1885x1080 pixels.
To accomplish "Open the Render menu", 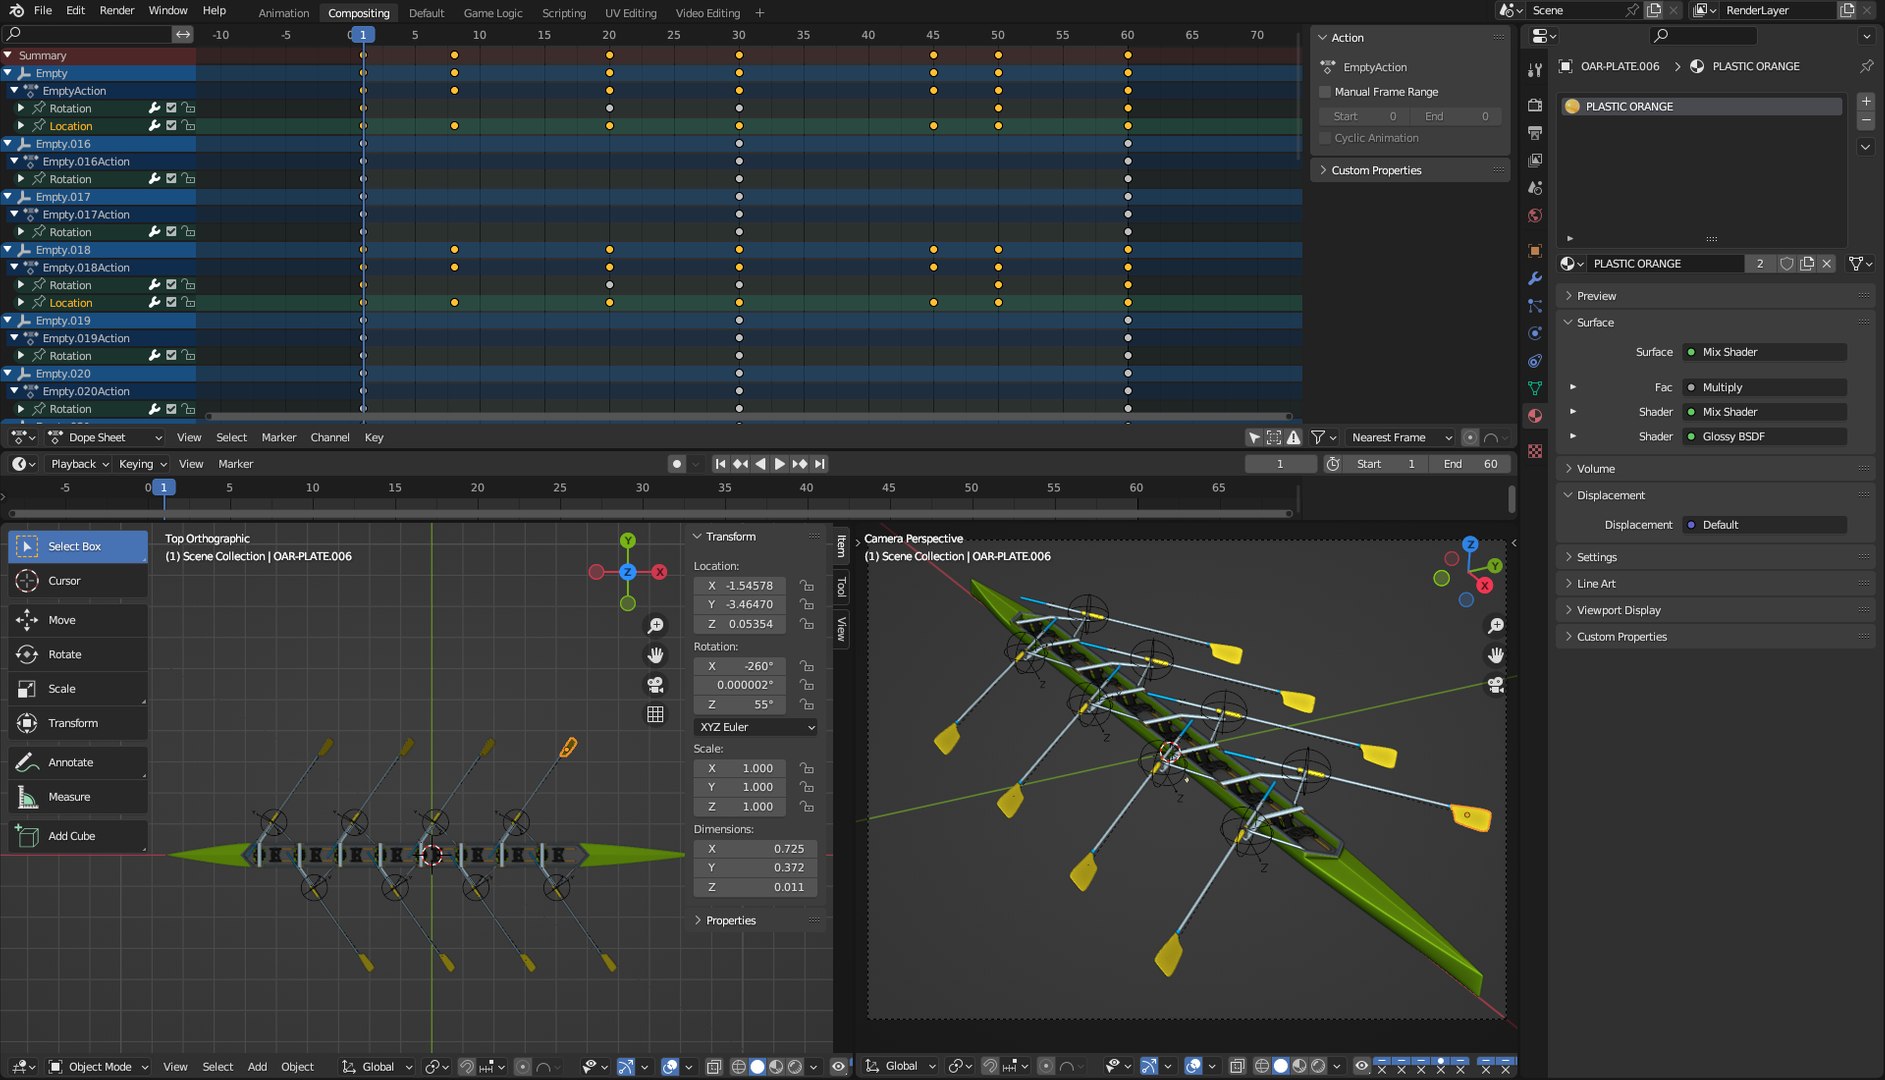I will point(117,10).
